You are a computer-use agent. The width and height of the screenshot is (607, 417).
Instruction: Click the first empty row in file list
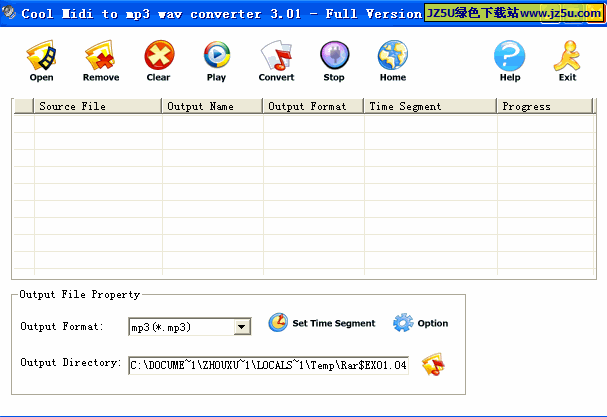(280, 124)
